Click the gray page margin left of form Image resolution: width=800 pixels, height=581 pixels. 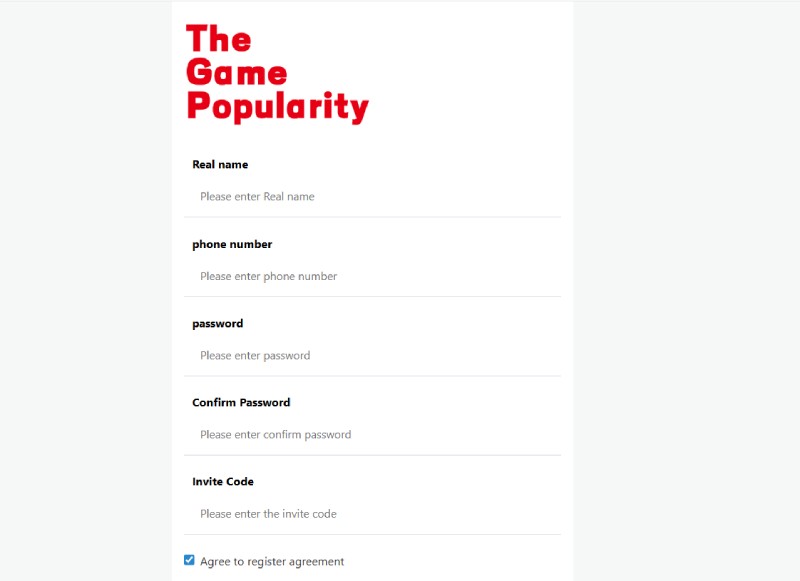[x=85, y=300]
